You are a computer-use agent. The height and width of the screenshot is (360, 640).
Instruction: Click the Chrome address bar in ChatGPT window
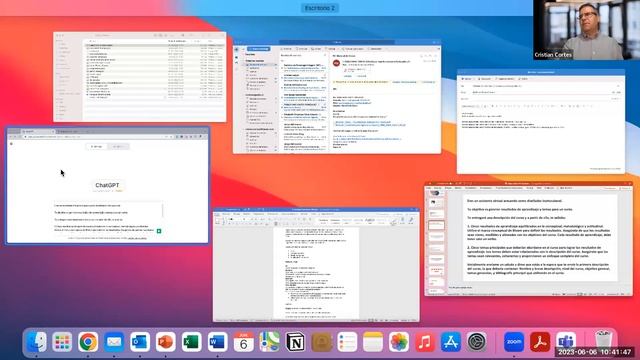(98, 137)
